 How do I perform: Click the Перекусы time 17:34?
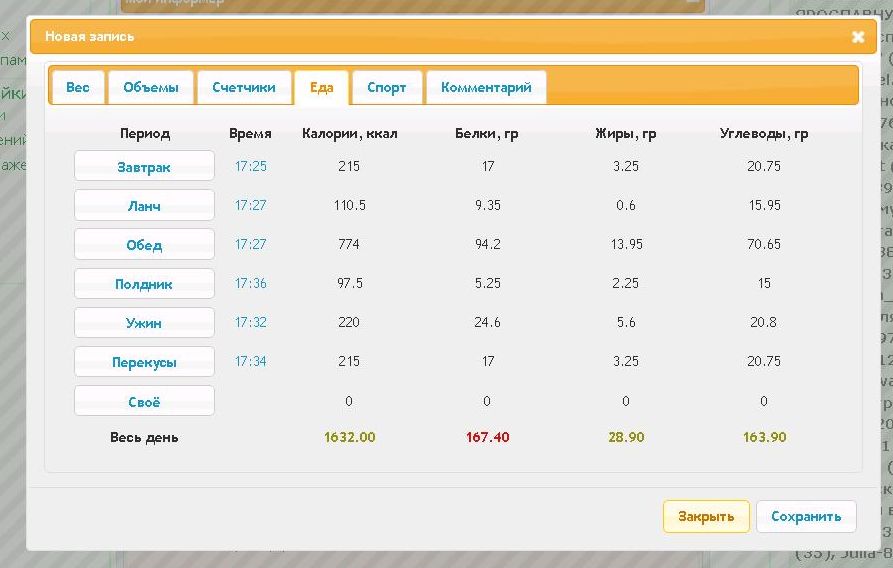click(x=251, y=361)
